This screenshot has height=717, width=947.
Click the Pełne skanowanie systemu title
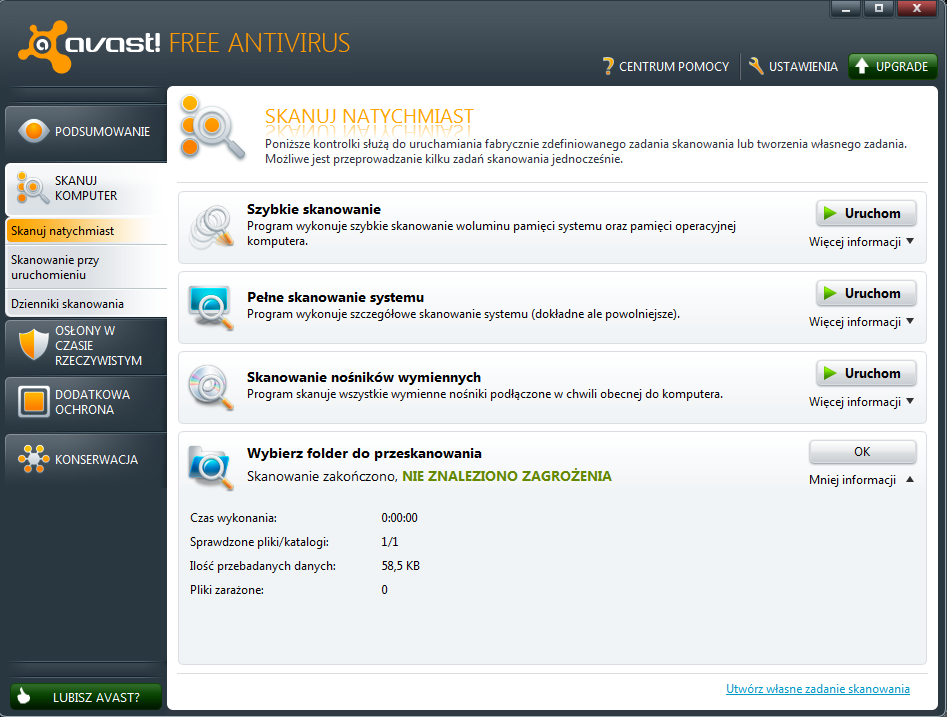[x=335, y=297]
